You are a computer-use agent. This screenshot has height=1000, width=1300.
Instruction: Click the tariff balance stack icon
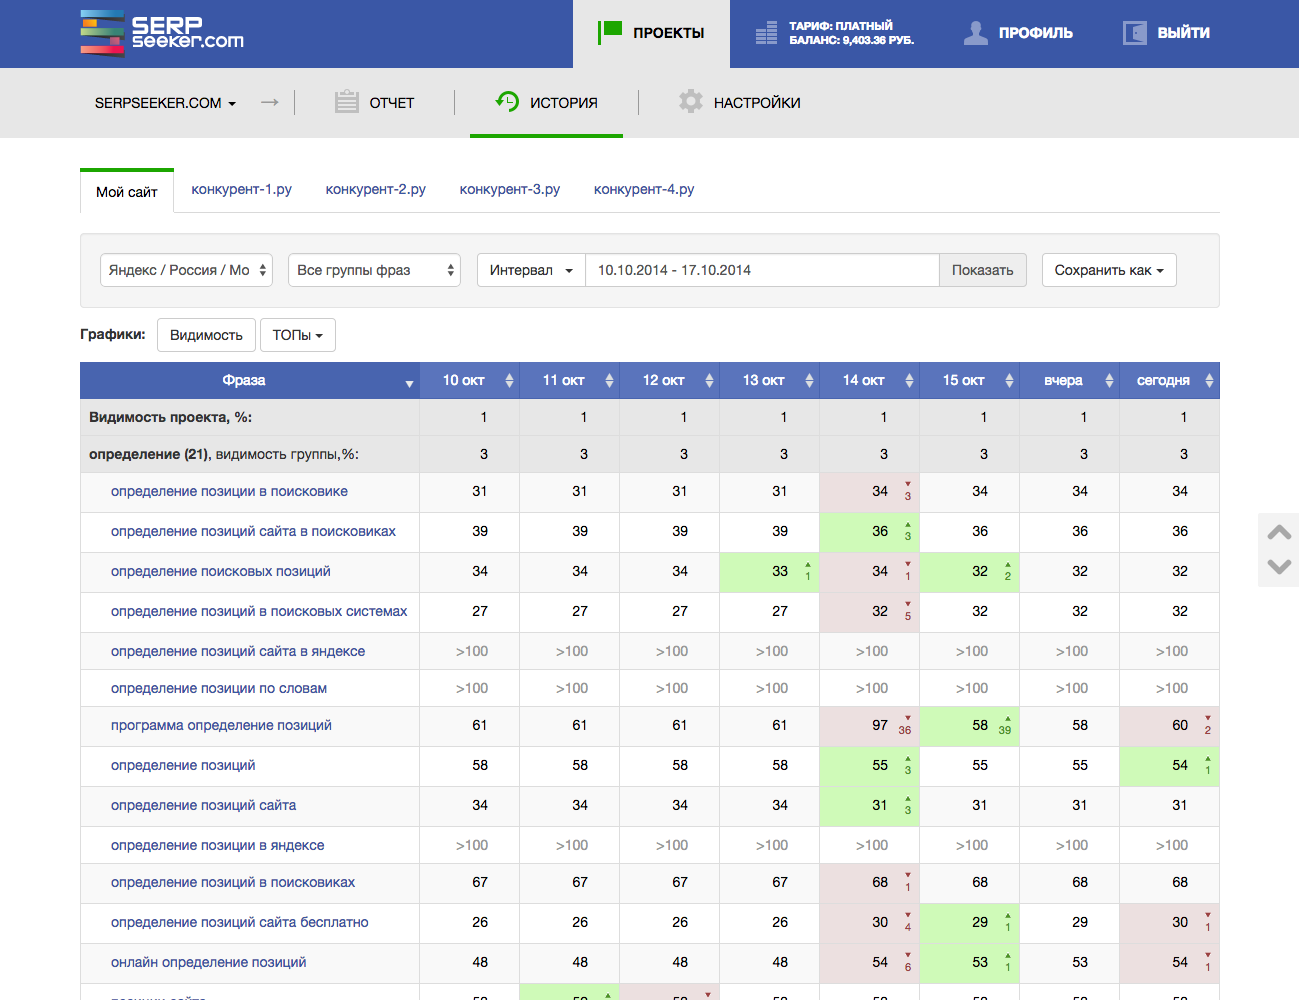coord(766,33)
